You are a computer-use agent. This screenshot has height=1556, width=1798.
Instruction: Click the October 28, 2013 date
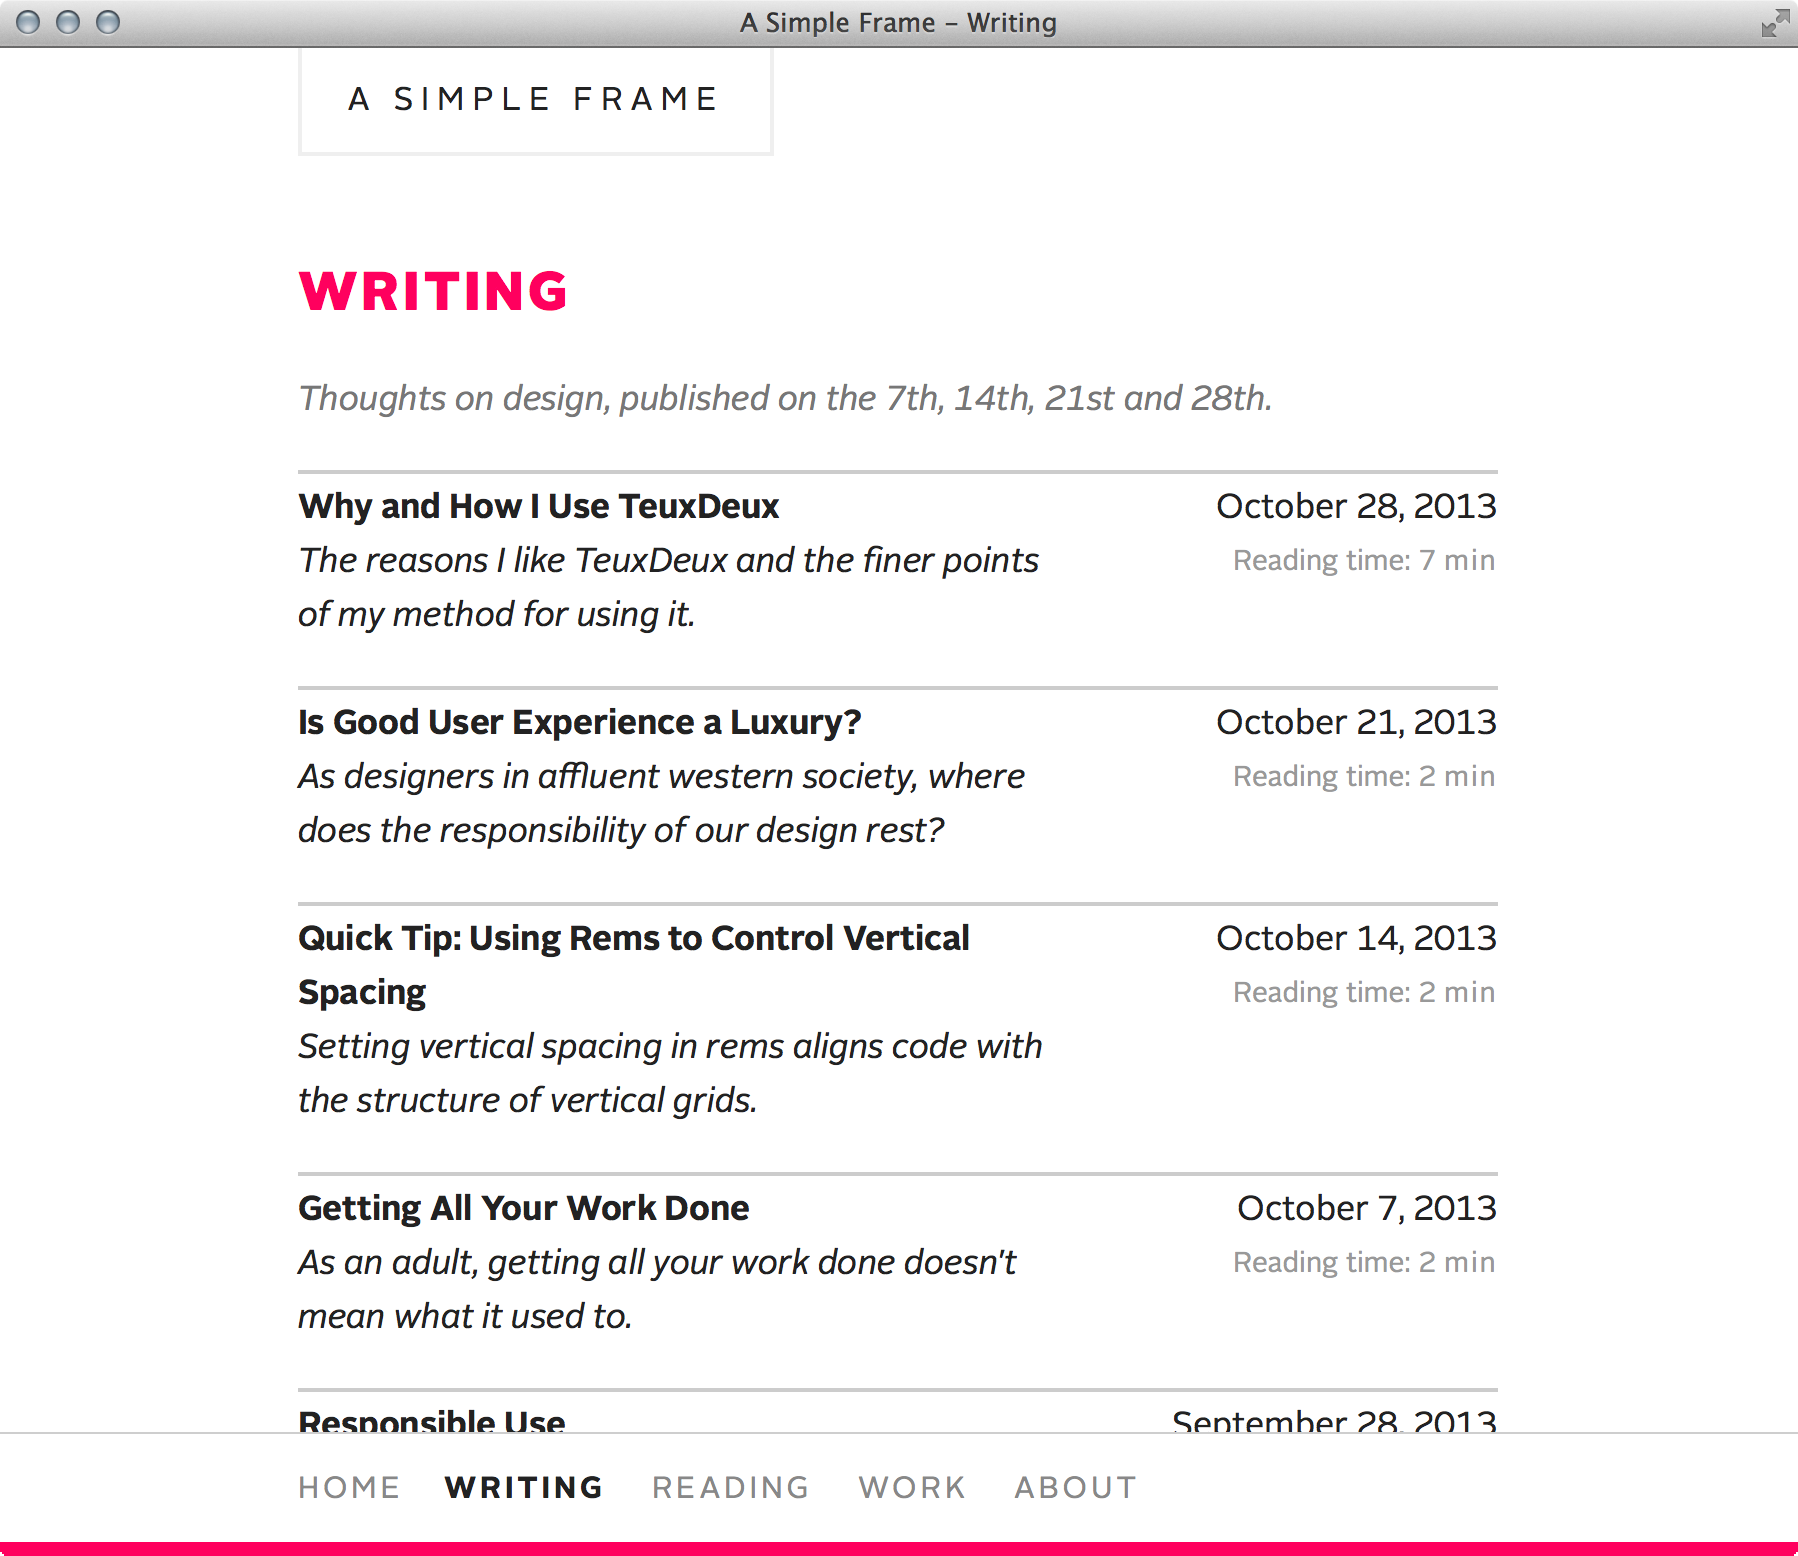coord(1355,506)
